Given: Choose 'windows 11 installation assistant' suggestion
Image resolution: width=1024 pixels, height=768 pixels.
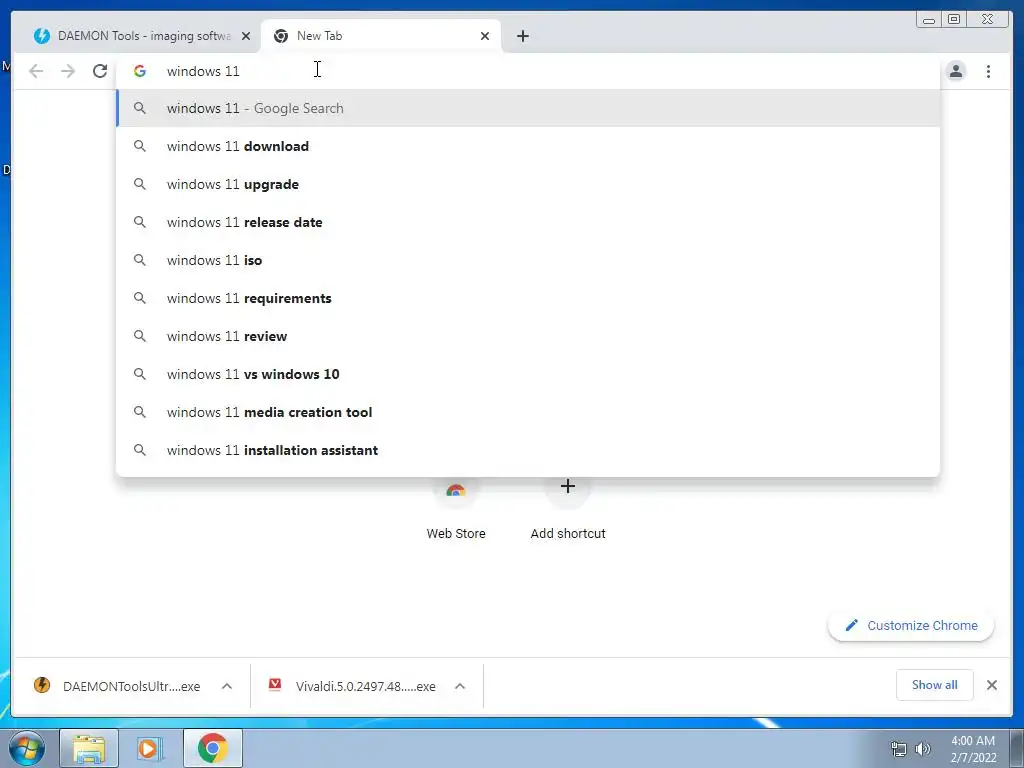Looking at the screenshot, I should click(x=528, y=450).
